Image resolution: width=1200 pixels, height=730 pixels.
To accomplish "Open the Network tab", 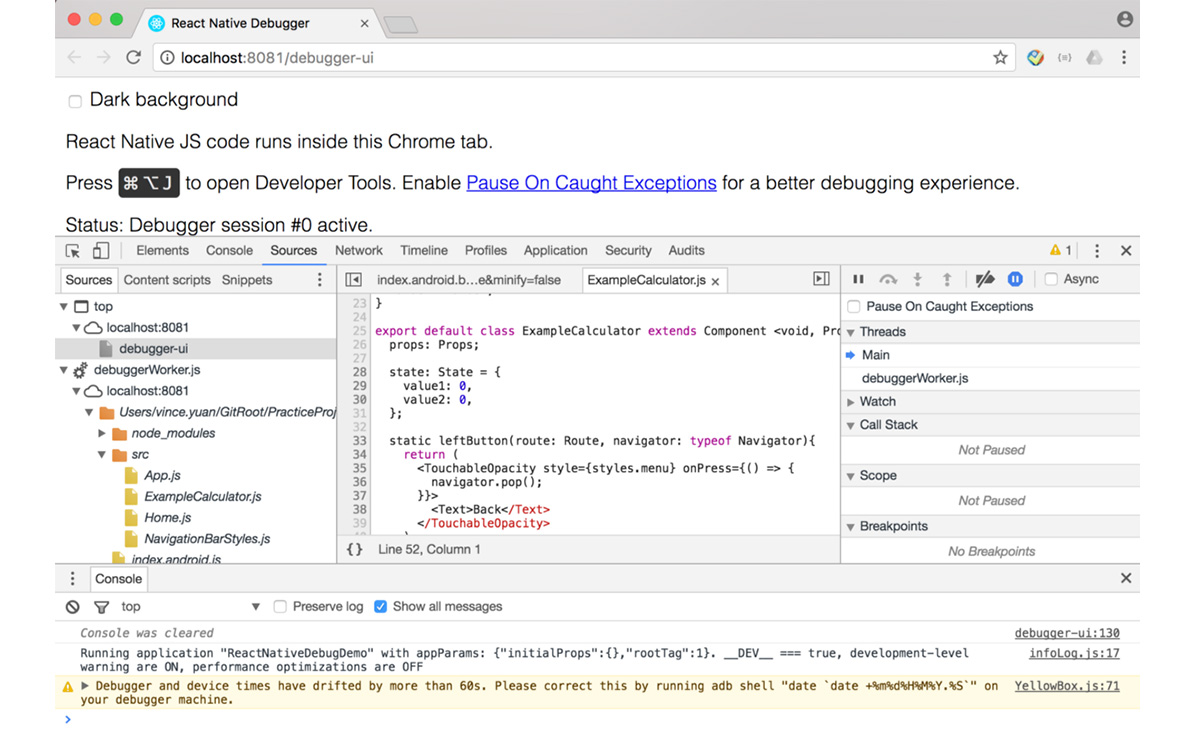I will click(359, 251).
